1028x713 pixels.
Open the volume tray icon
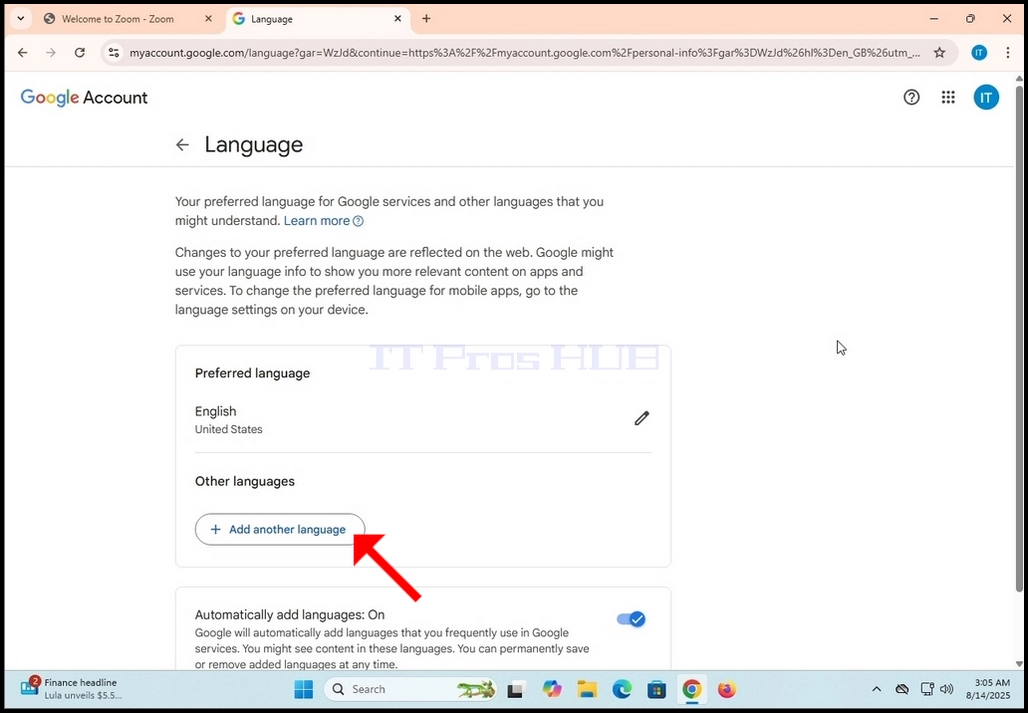coord(946,689)
